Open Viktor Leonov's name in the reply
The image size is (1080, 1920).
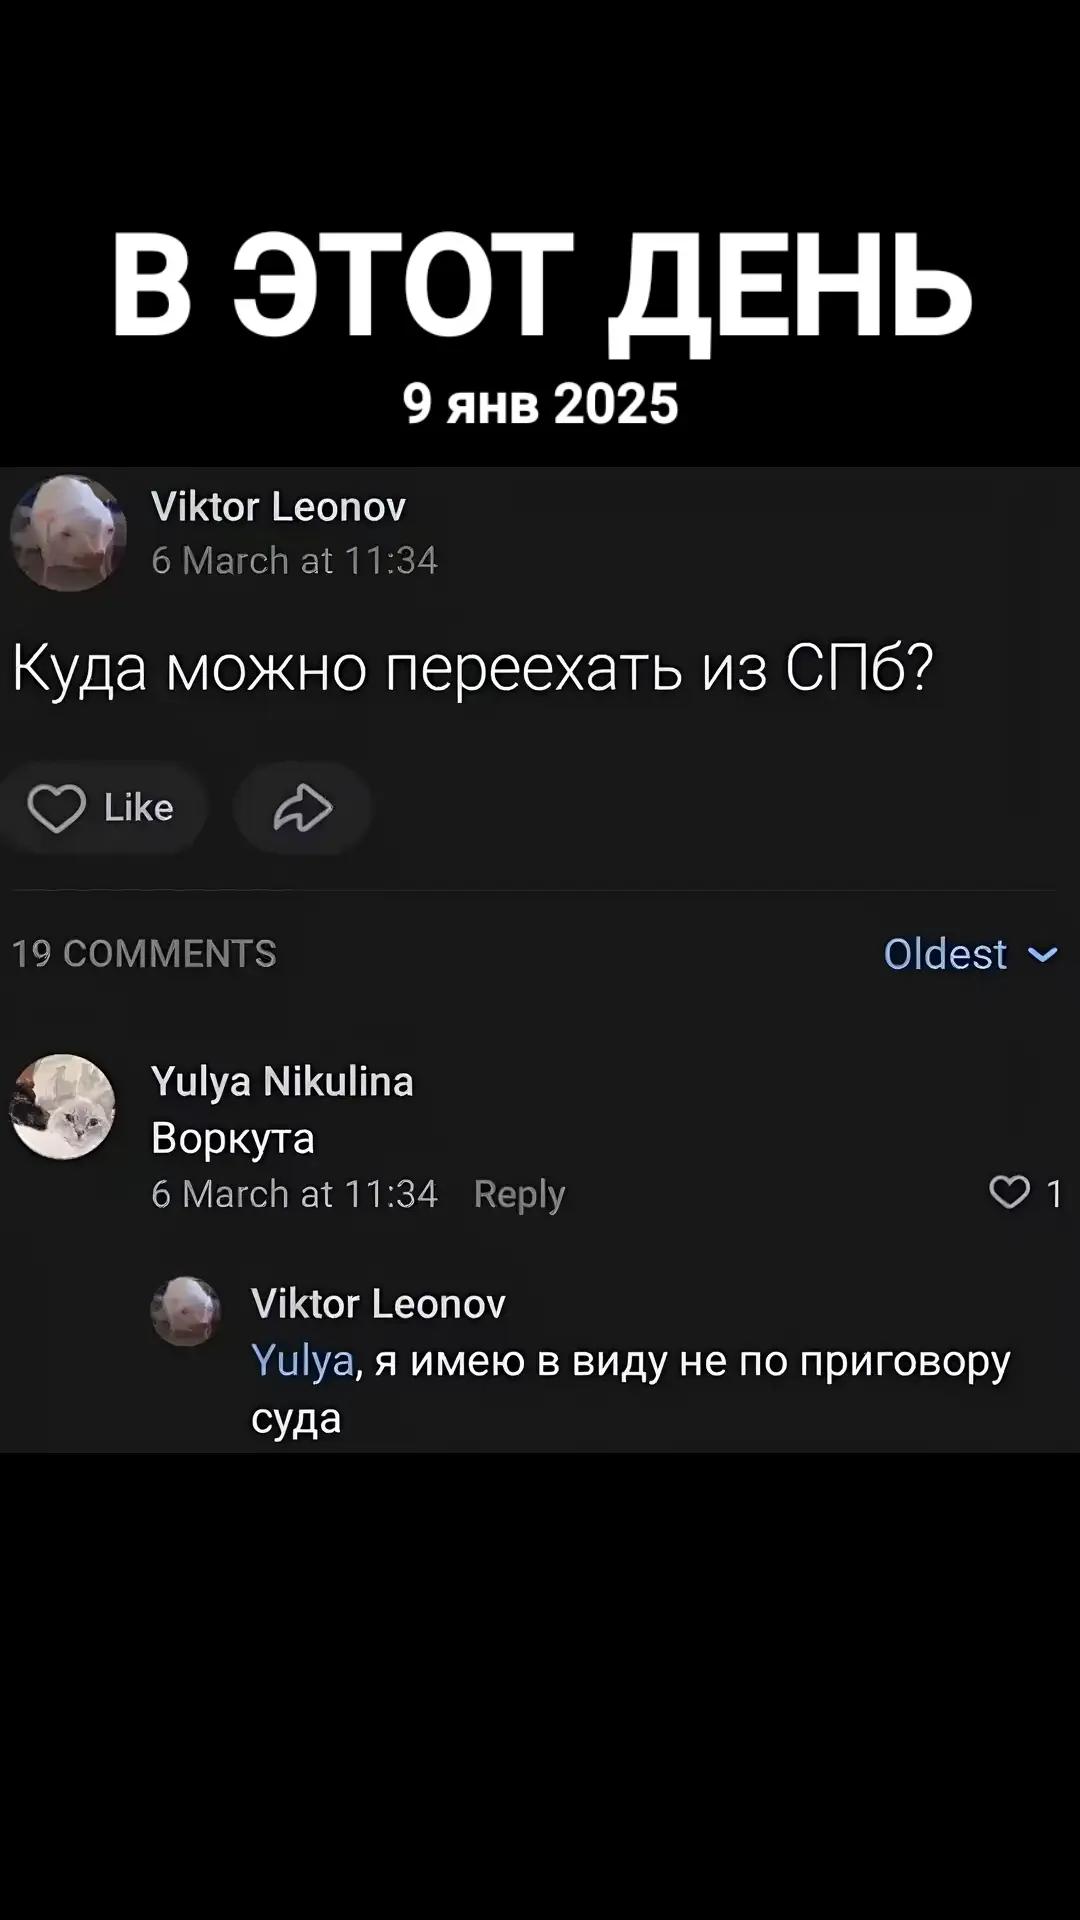click(x=378, y=1303)
